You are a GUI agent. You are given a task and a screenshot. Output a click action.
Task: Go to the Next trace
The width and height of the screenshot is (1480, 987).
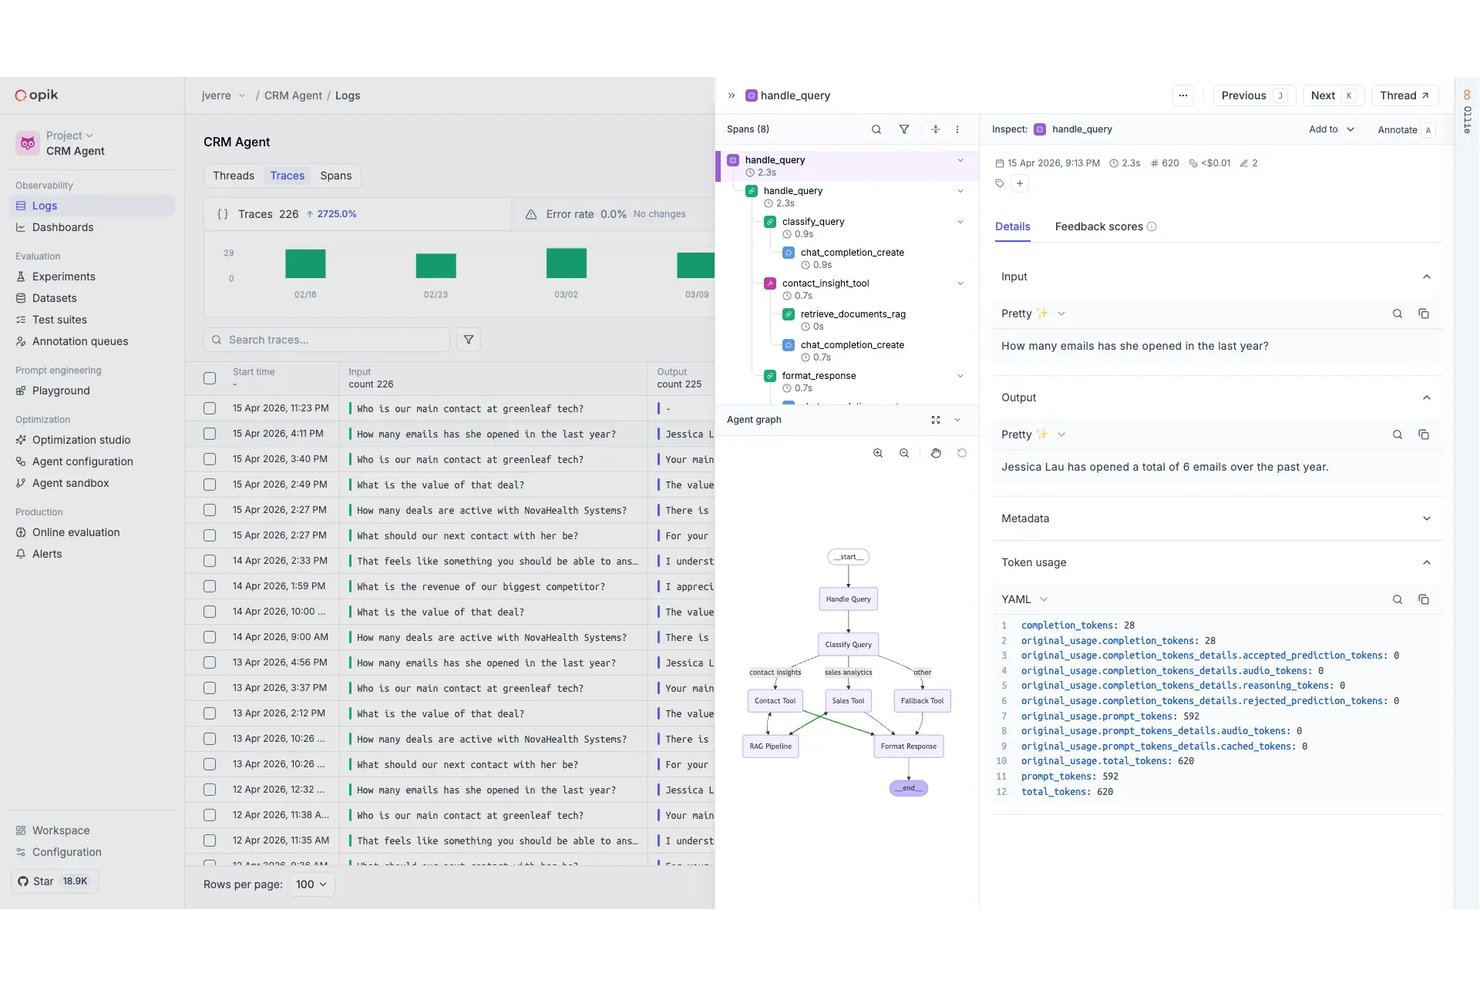click(x=1333, y=96)
